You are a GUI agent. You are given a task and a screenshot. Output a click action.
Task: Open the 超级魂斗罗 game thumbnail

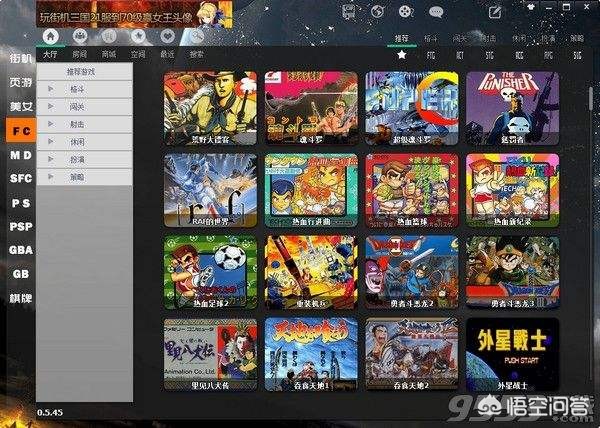pyautogui.click(x=412, y=108)
